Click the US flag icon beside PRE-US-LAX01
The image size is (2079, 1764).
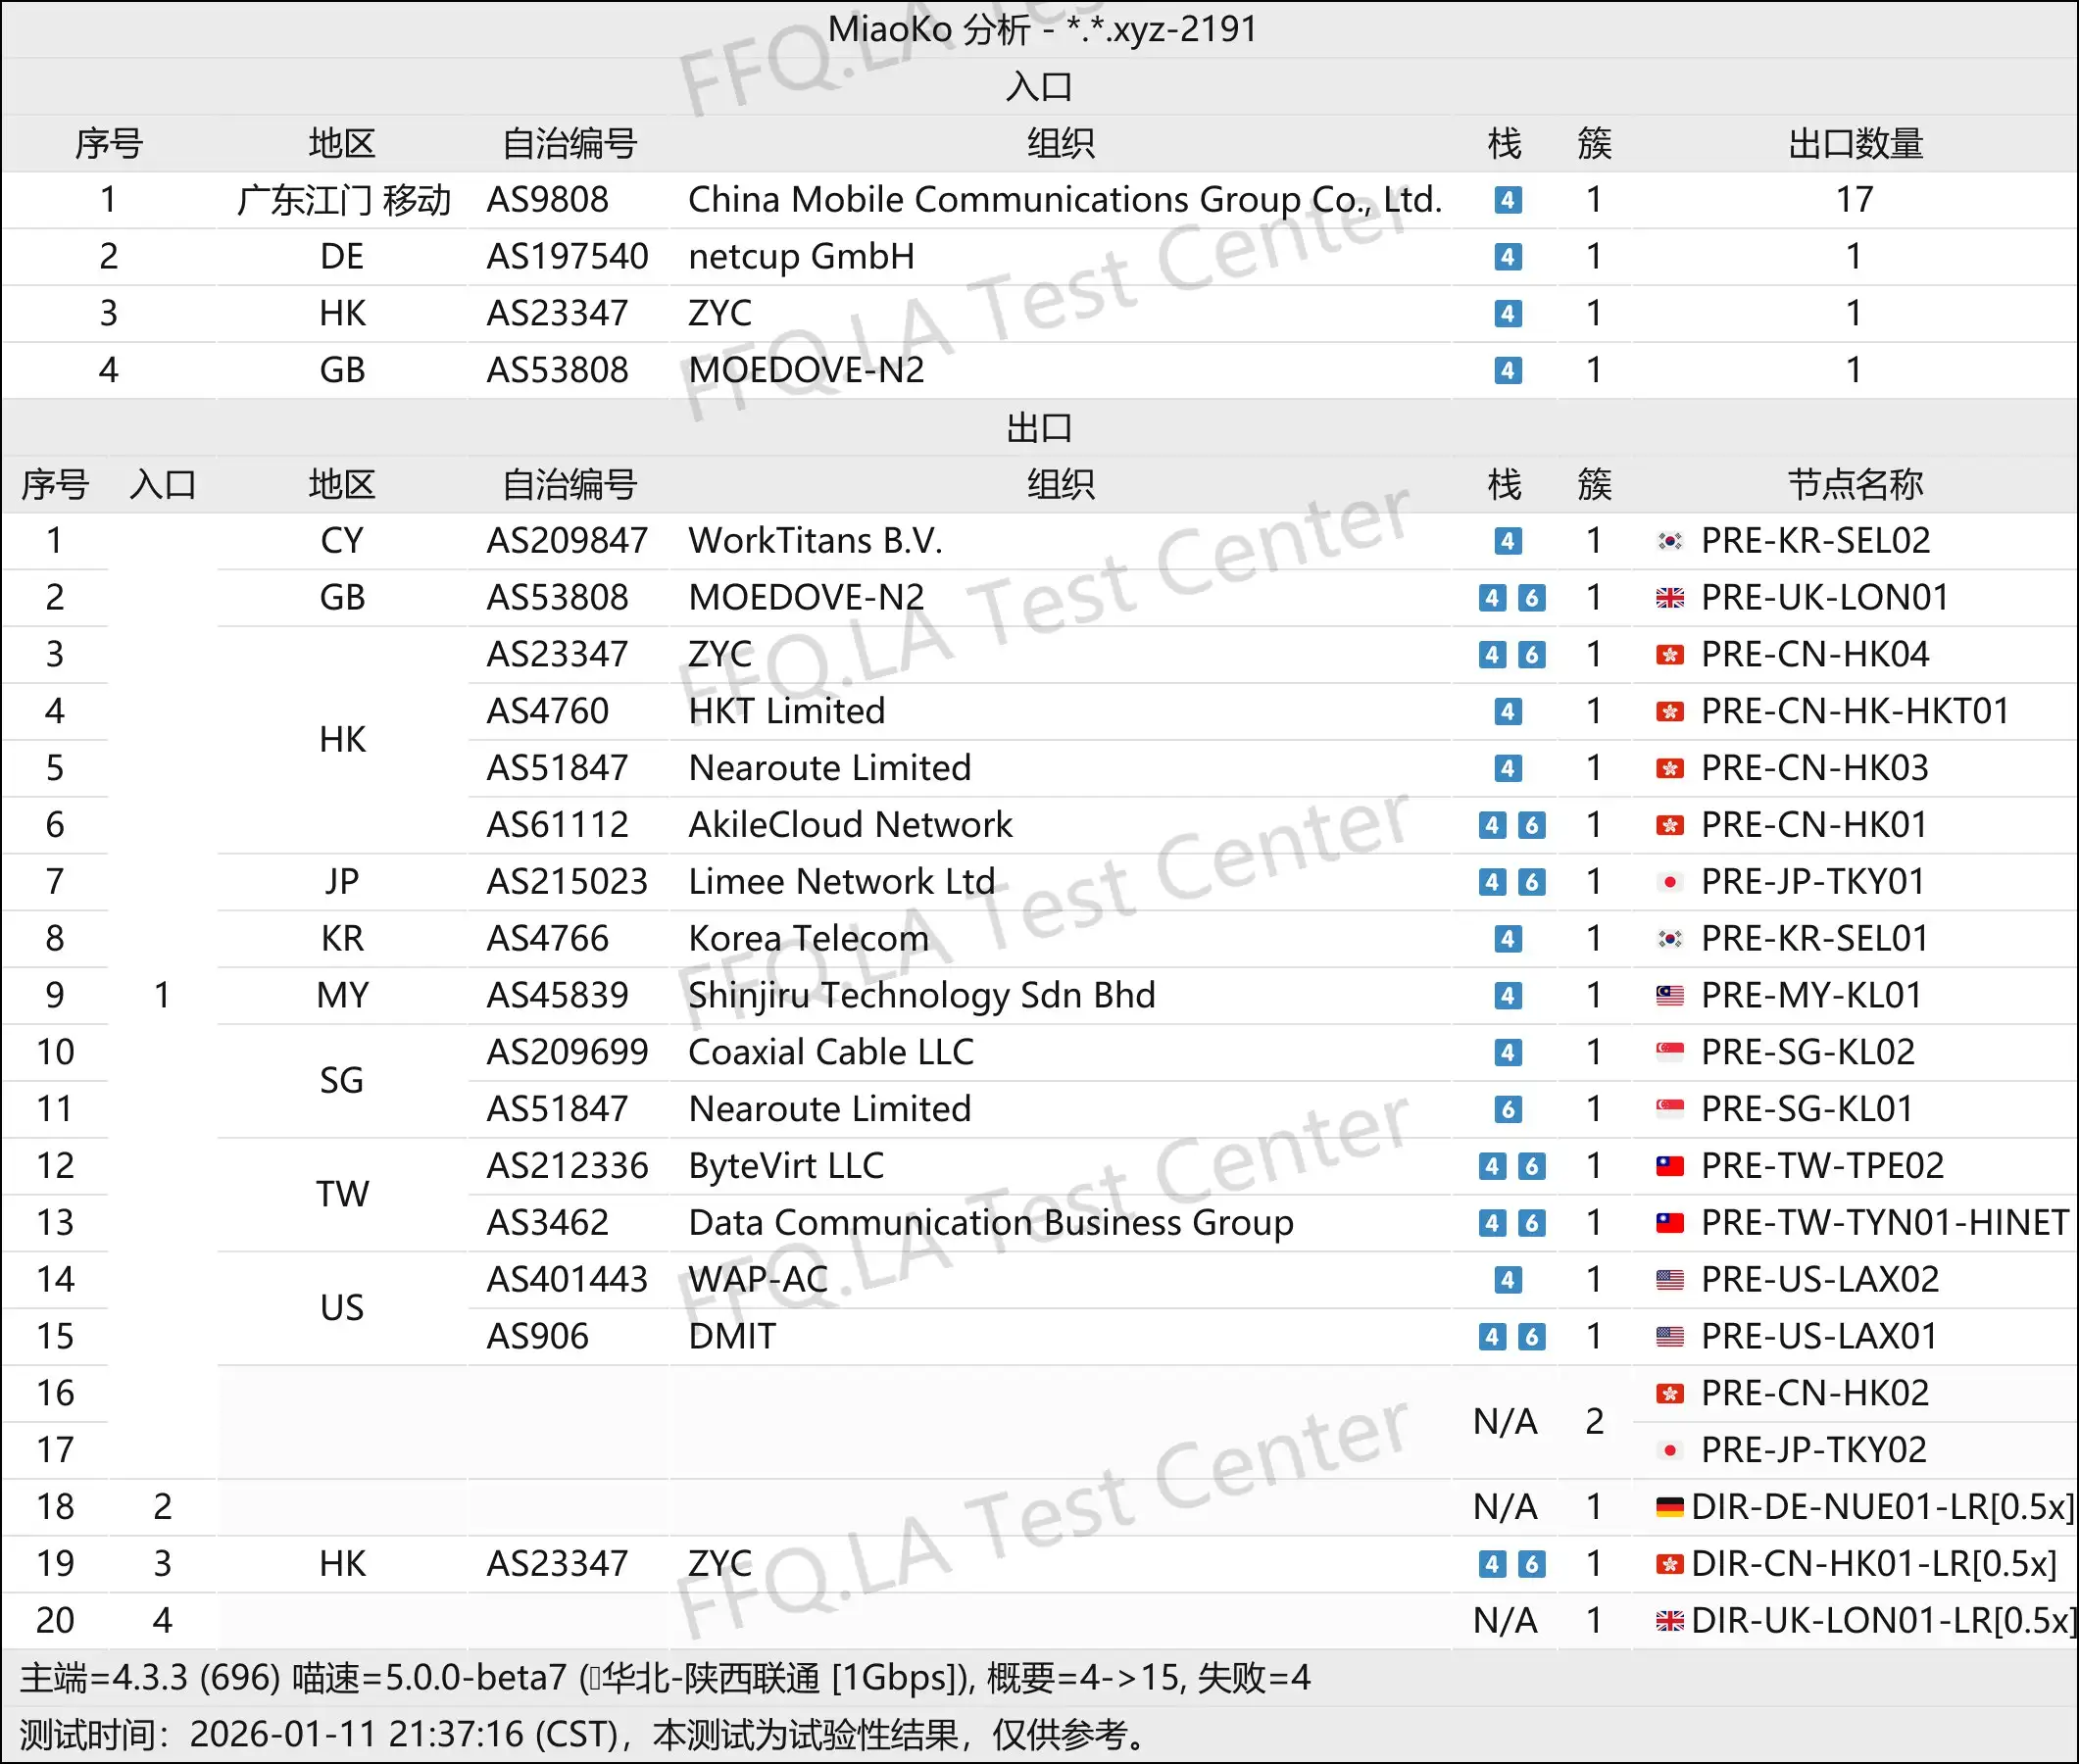click(x=1670, y=1336)
